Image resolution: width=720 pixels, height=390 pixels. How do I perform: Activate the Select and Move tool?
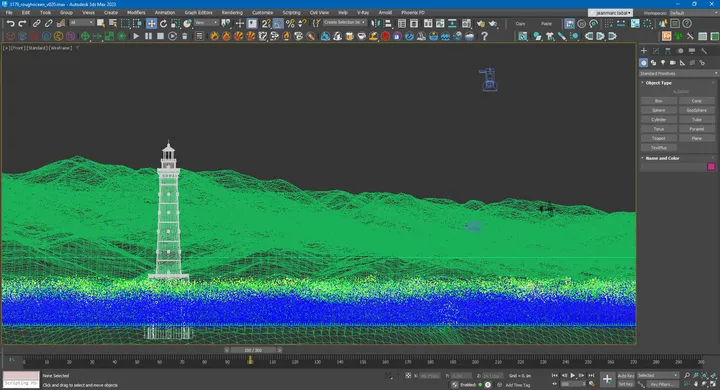pos(151,23)
